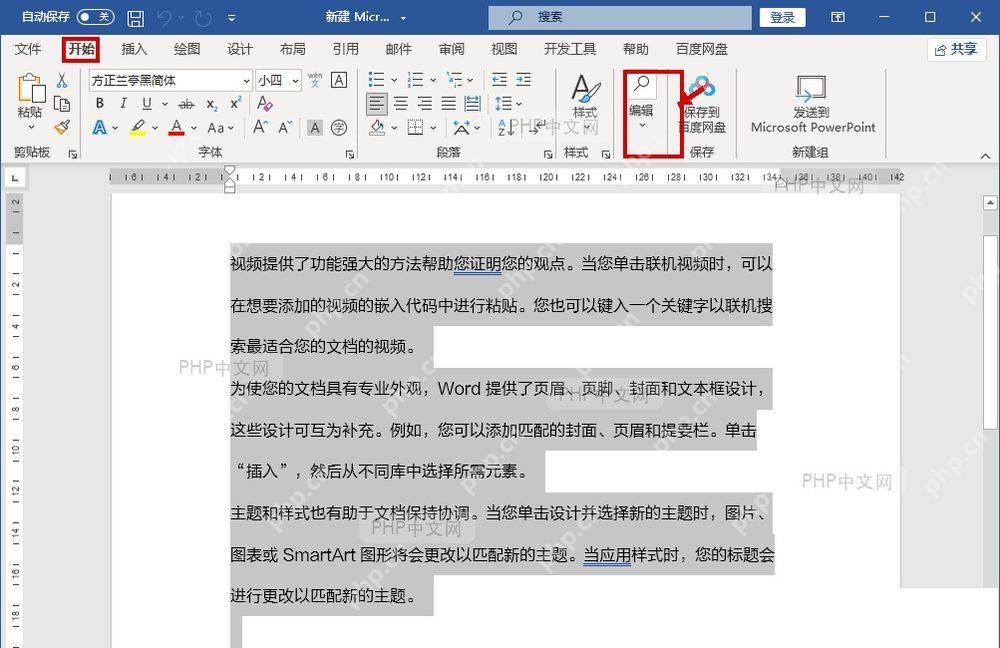Image resolution: width=1000 pixels, height=648 pixels.
Task: Click the 搜索 search box
Action: pyautogui.click(x=620, y=17)
